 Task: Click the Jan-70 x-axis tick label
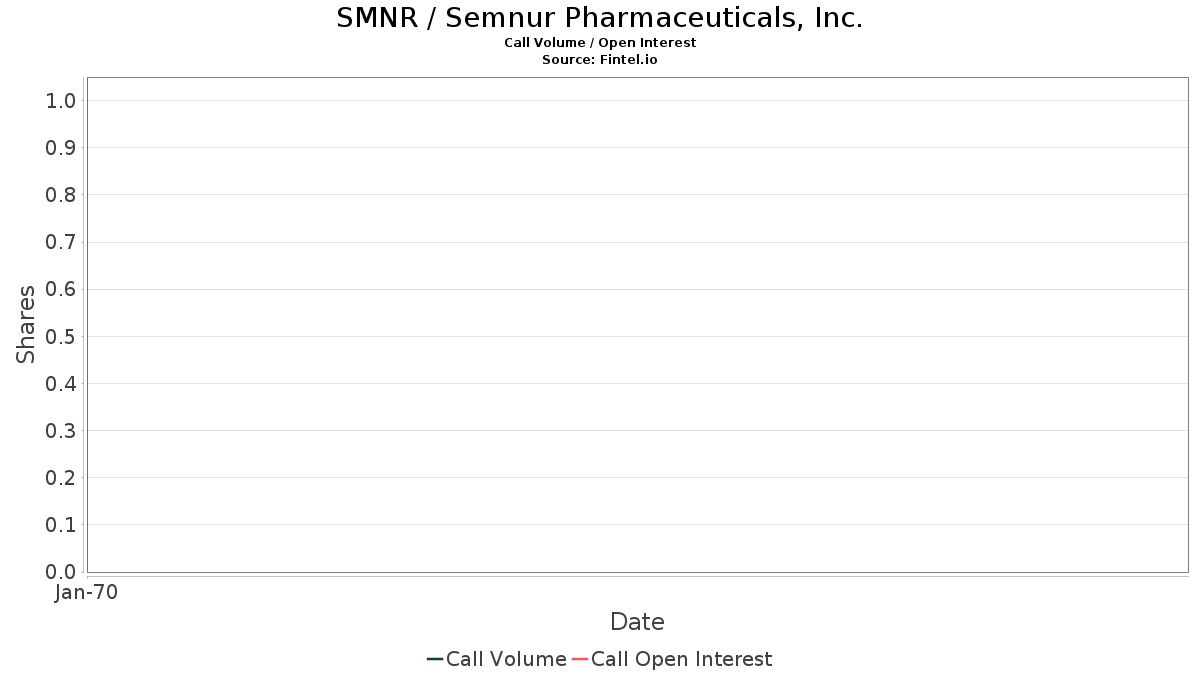click(86, 593)
